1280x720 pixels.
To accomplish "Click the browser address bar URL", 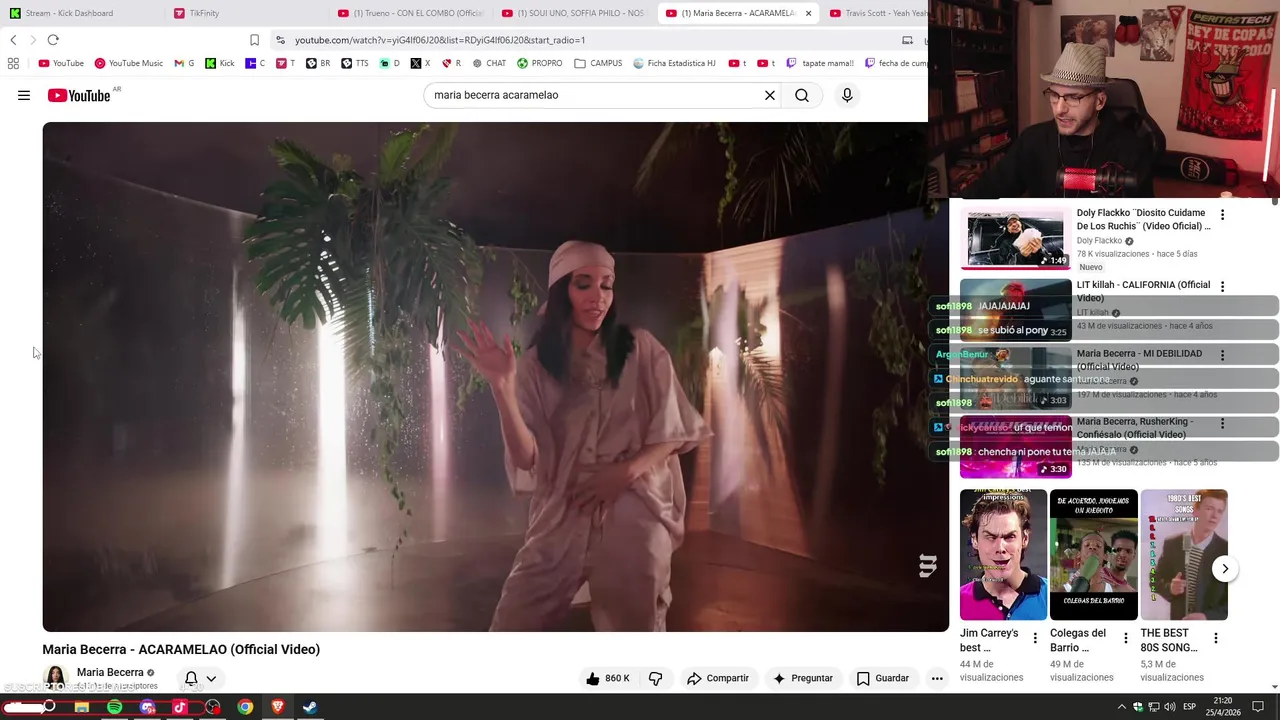I will pyautogui.click(x=440, y=40).
